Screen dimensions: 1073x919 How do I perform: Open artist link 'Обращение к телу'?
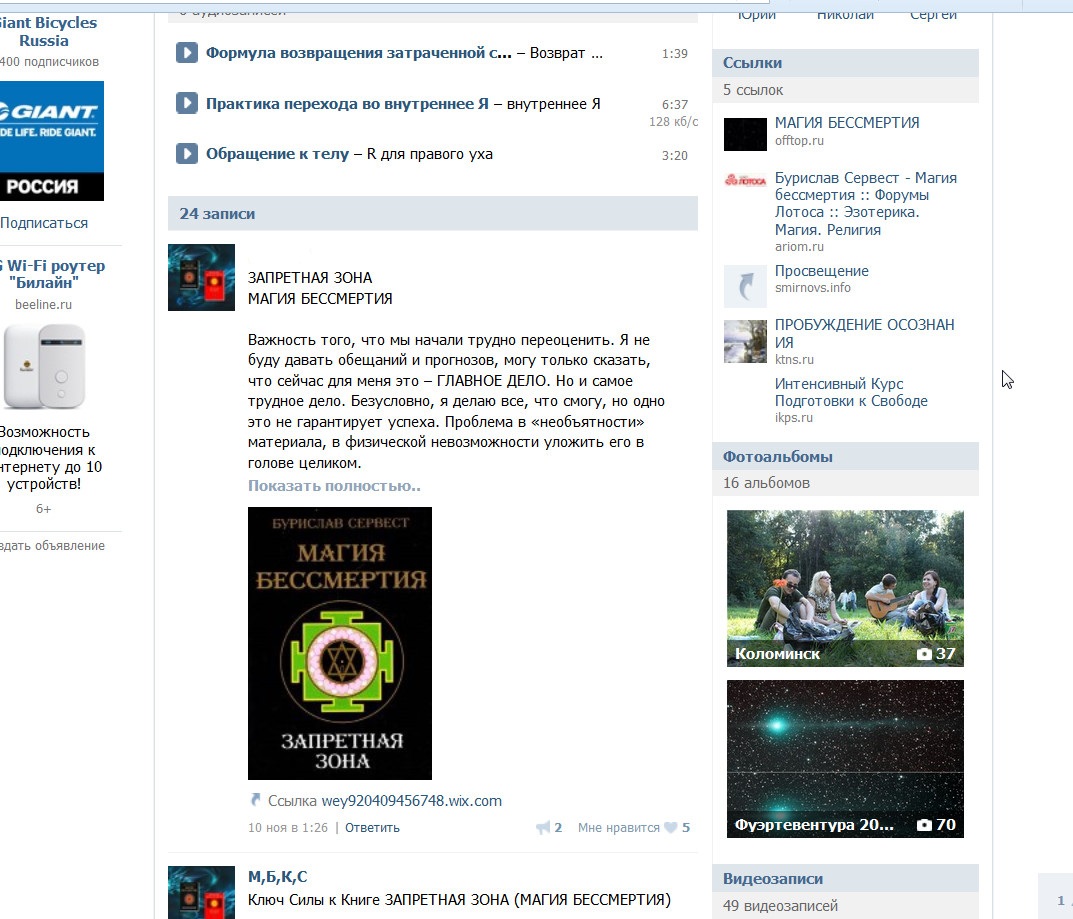pyautogui.click(x=277, y=153)
